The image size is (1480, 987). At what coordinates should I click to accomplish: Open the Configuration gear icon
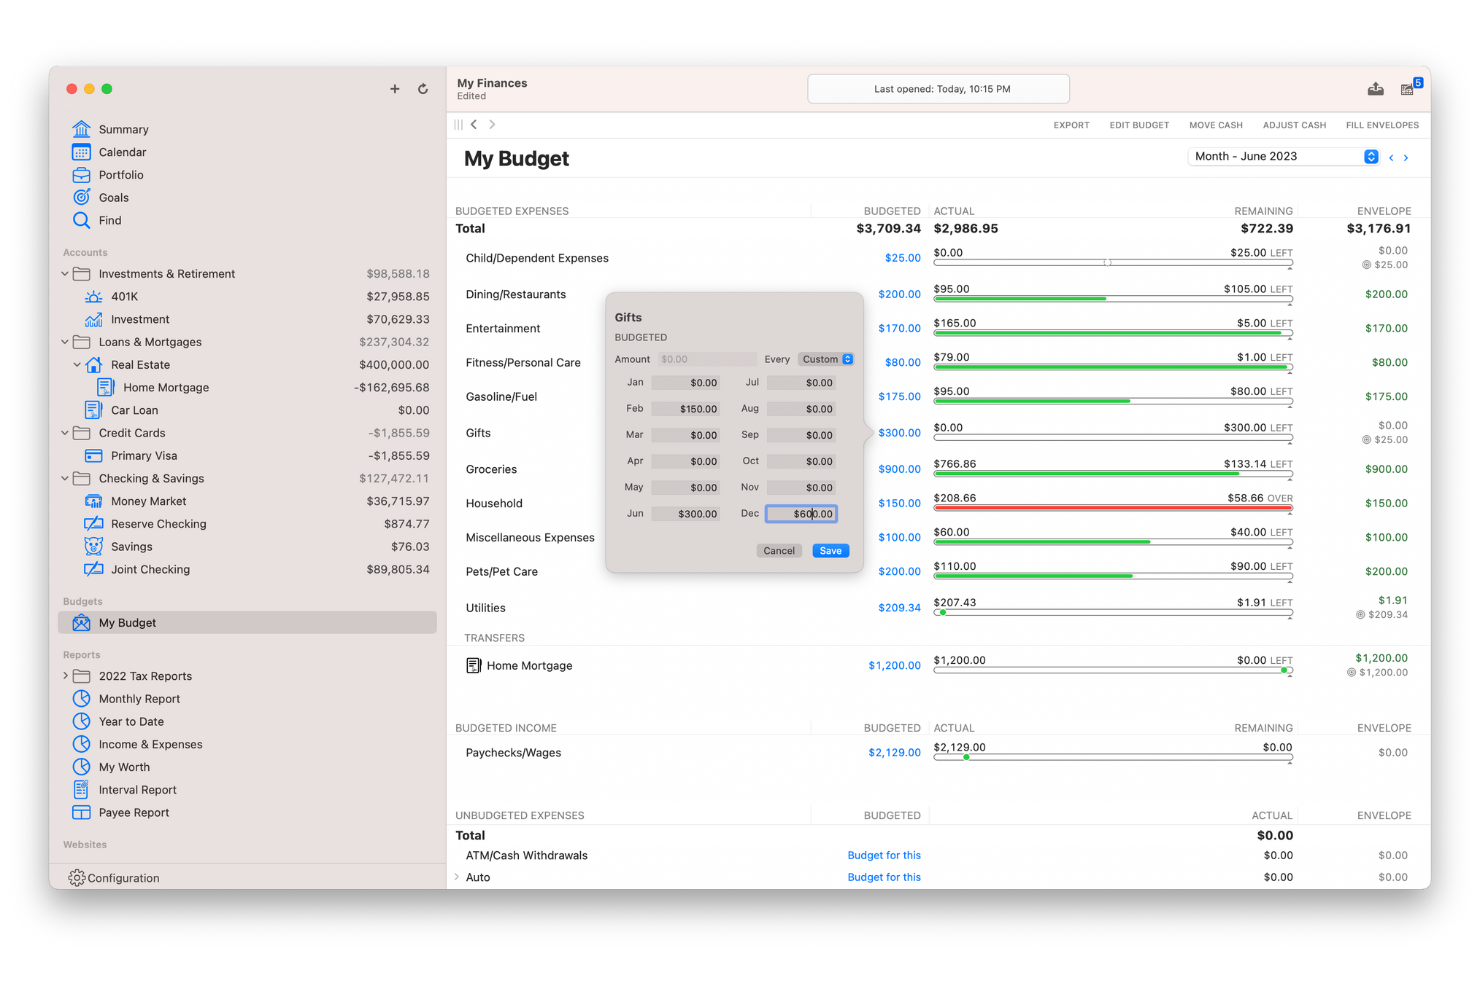(76, 878)
